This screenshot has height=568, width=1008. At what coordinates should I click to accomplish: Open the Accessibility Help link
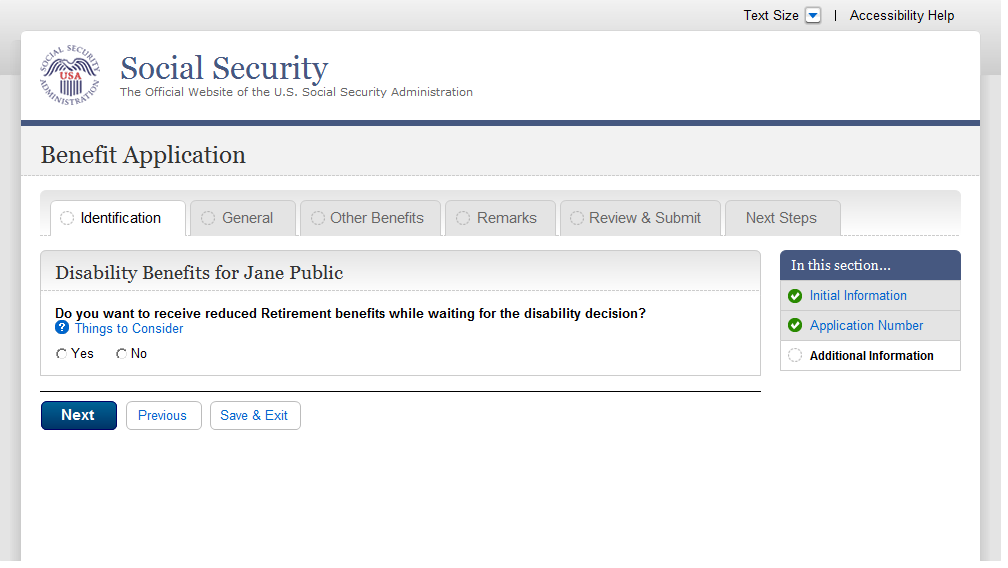[x=902, y=16]
